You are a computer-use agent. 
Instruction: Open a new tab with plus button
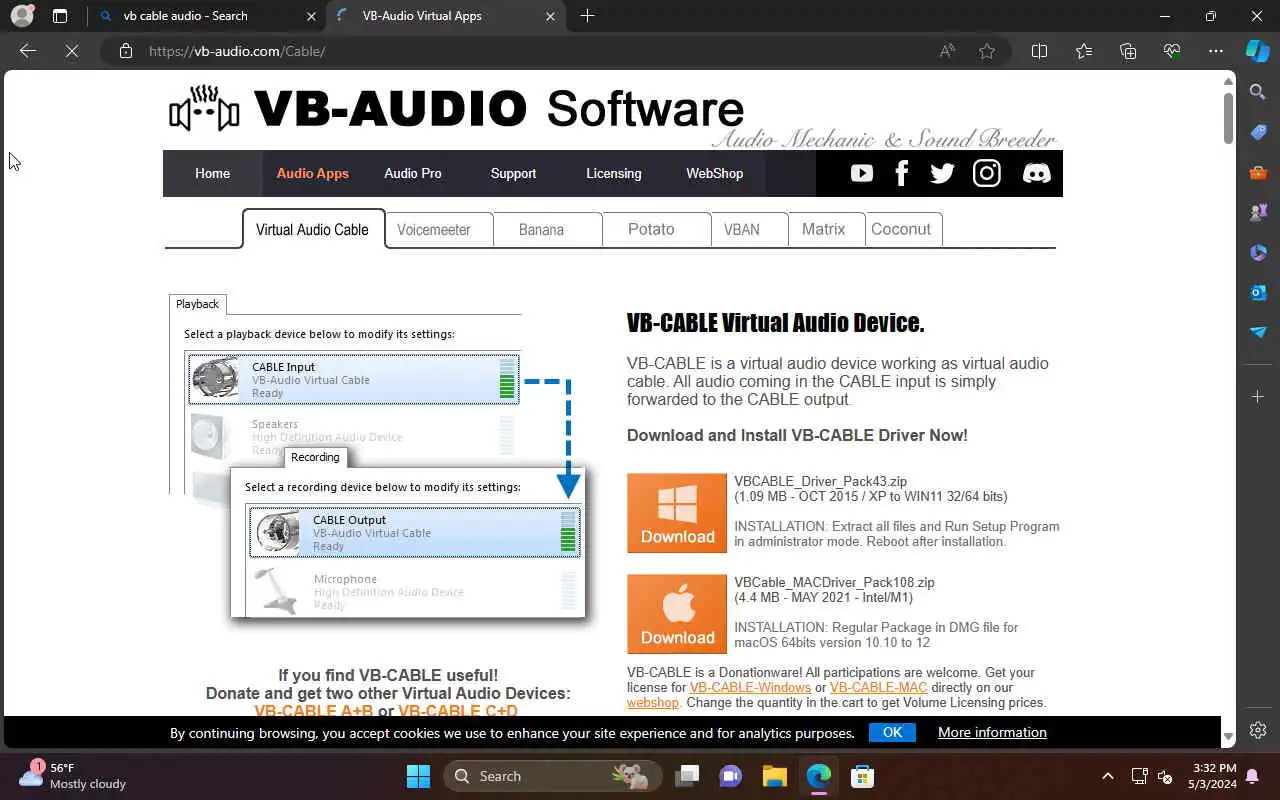(587, 16)
